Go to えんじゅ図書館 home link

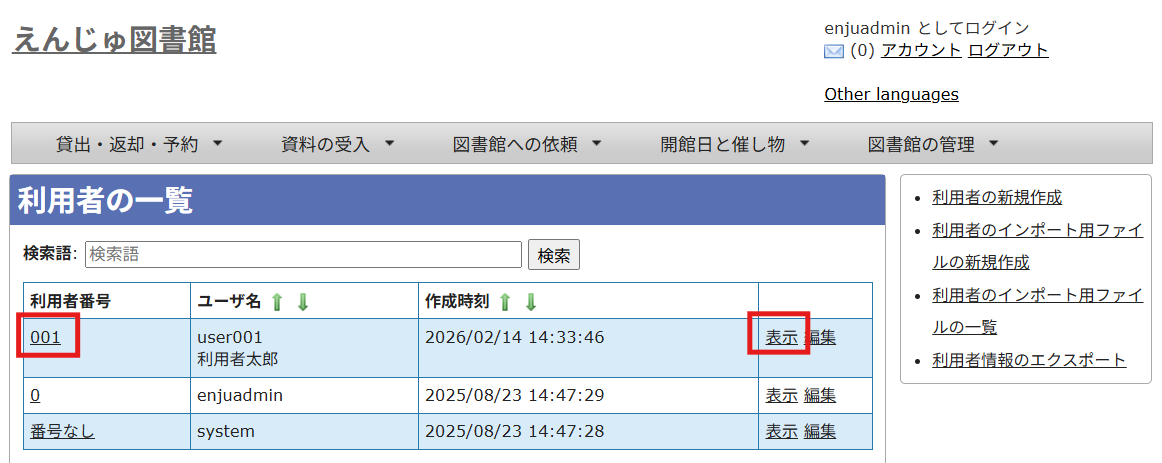click(114, 40)
